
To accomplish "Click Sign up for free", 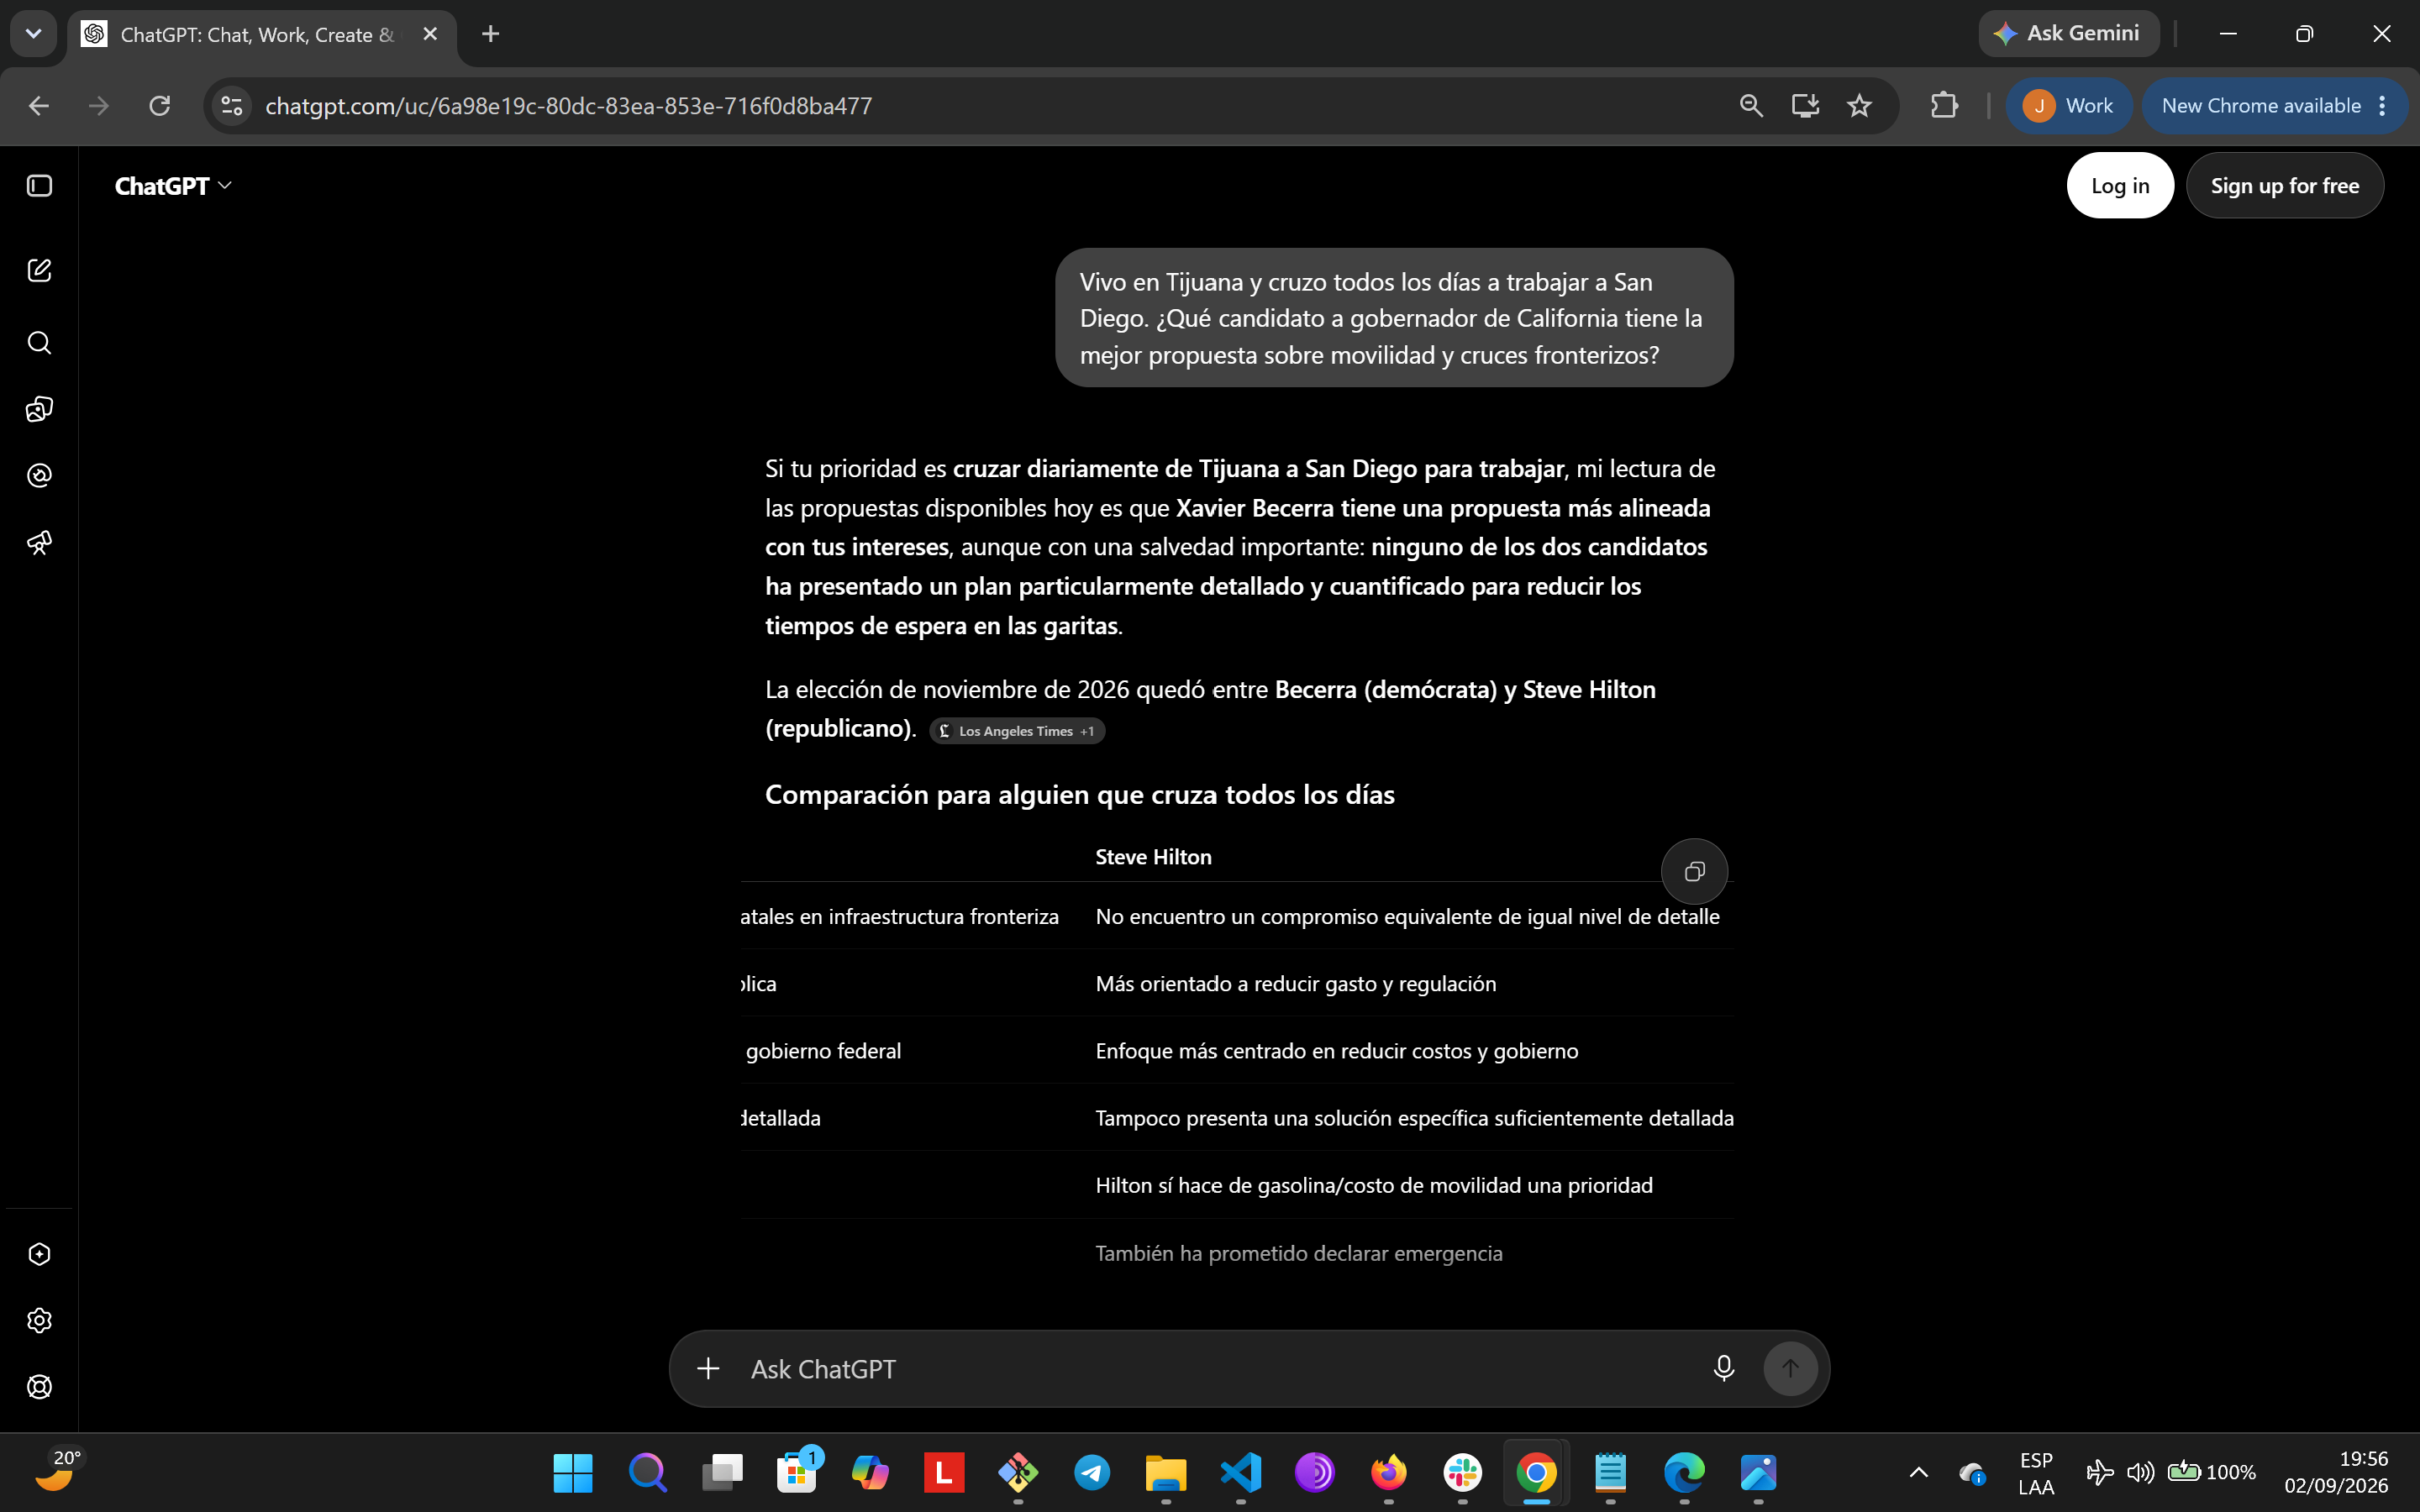I will 2285,186.
